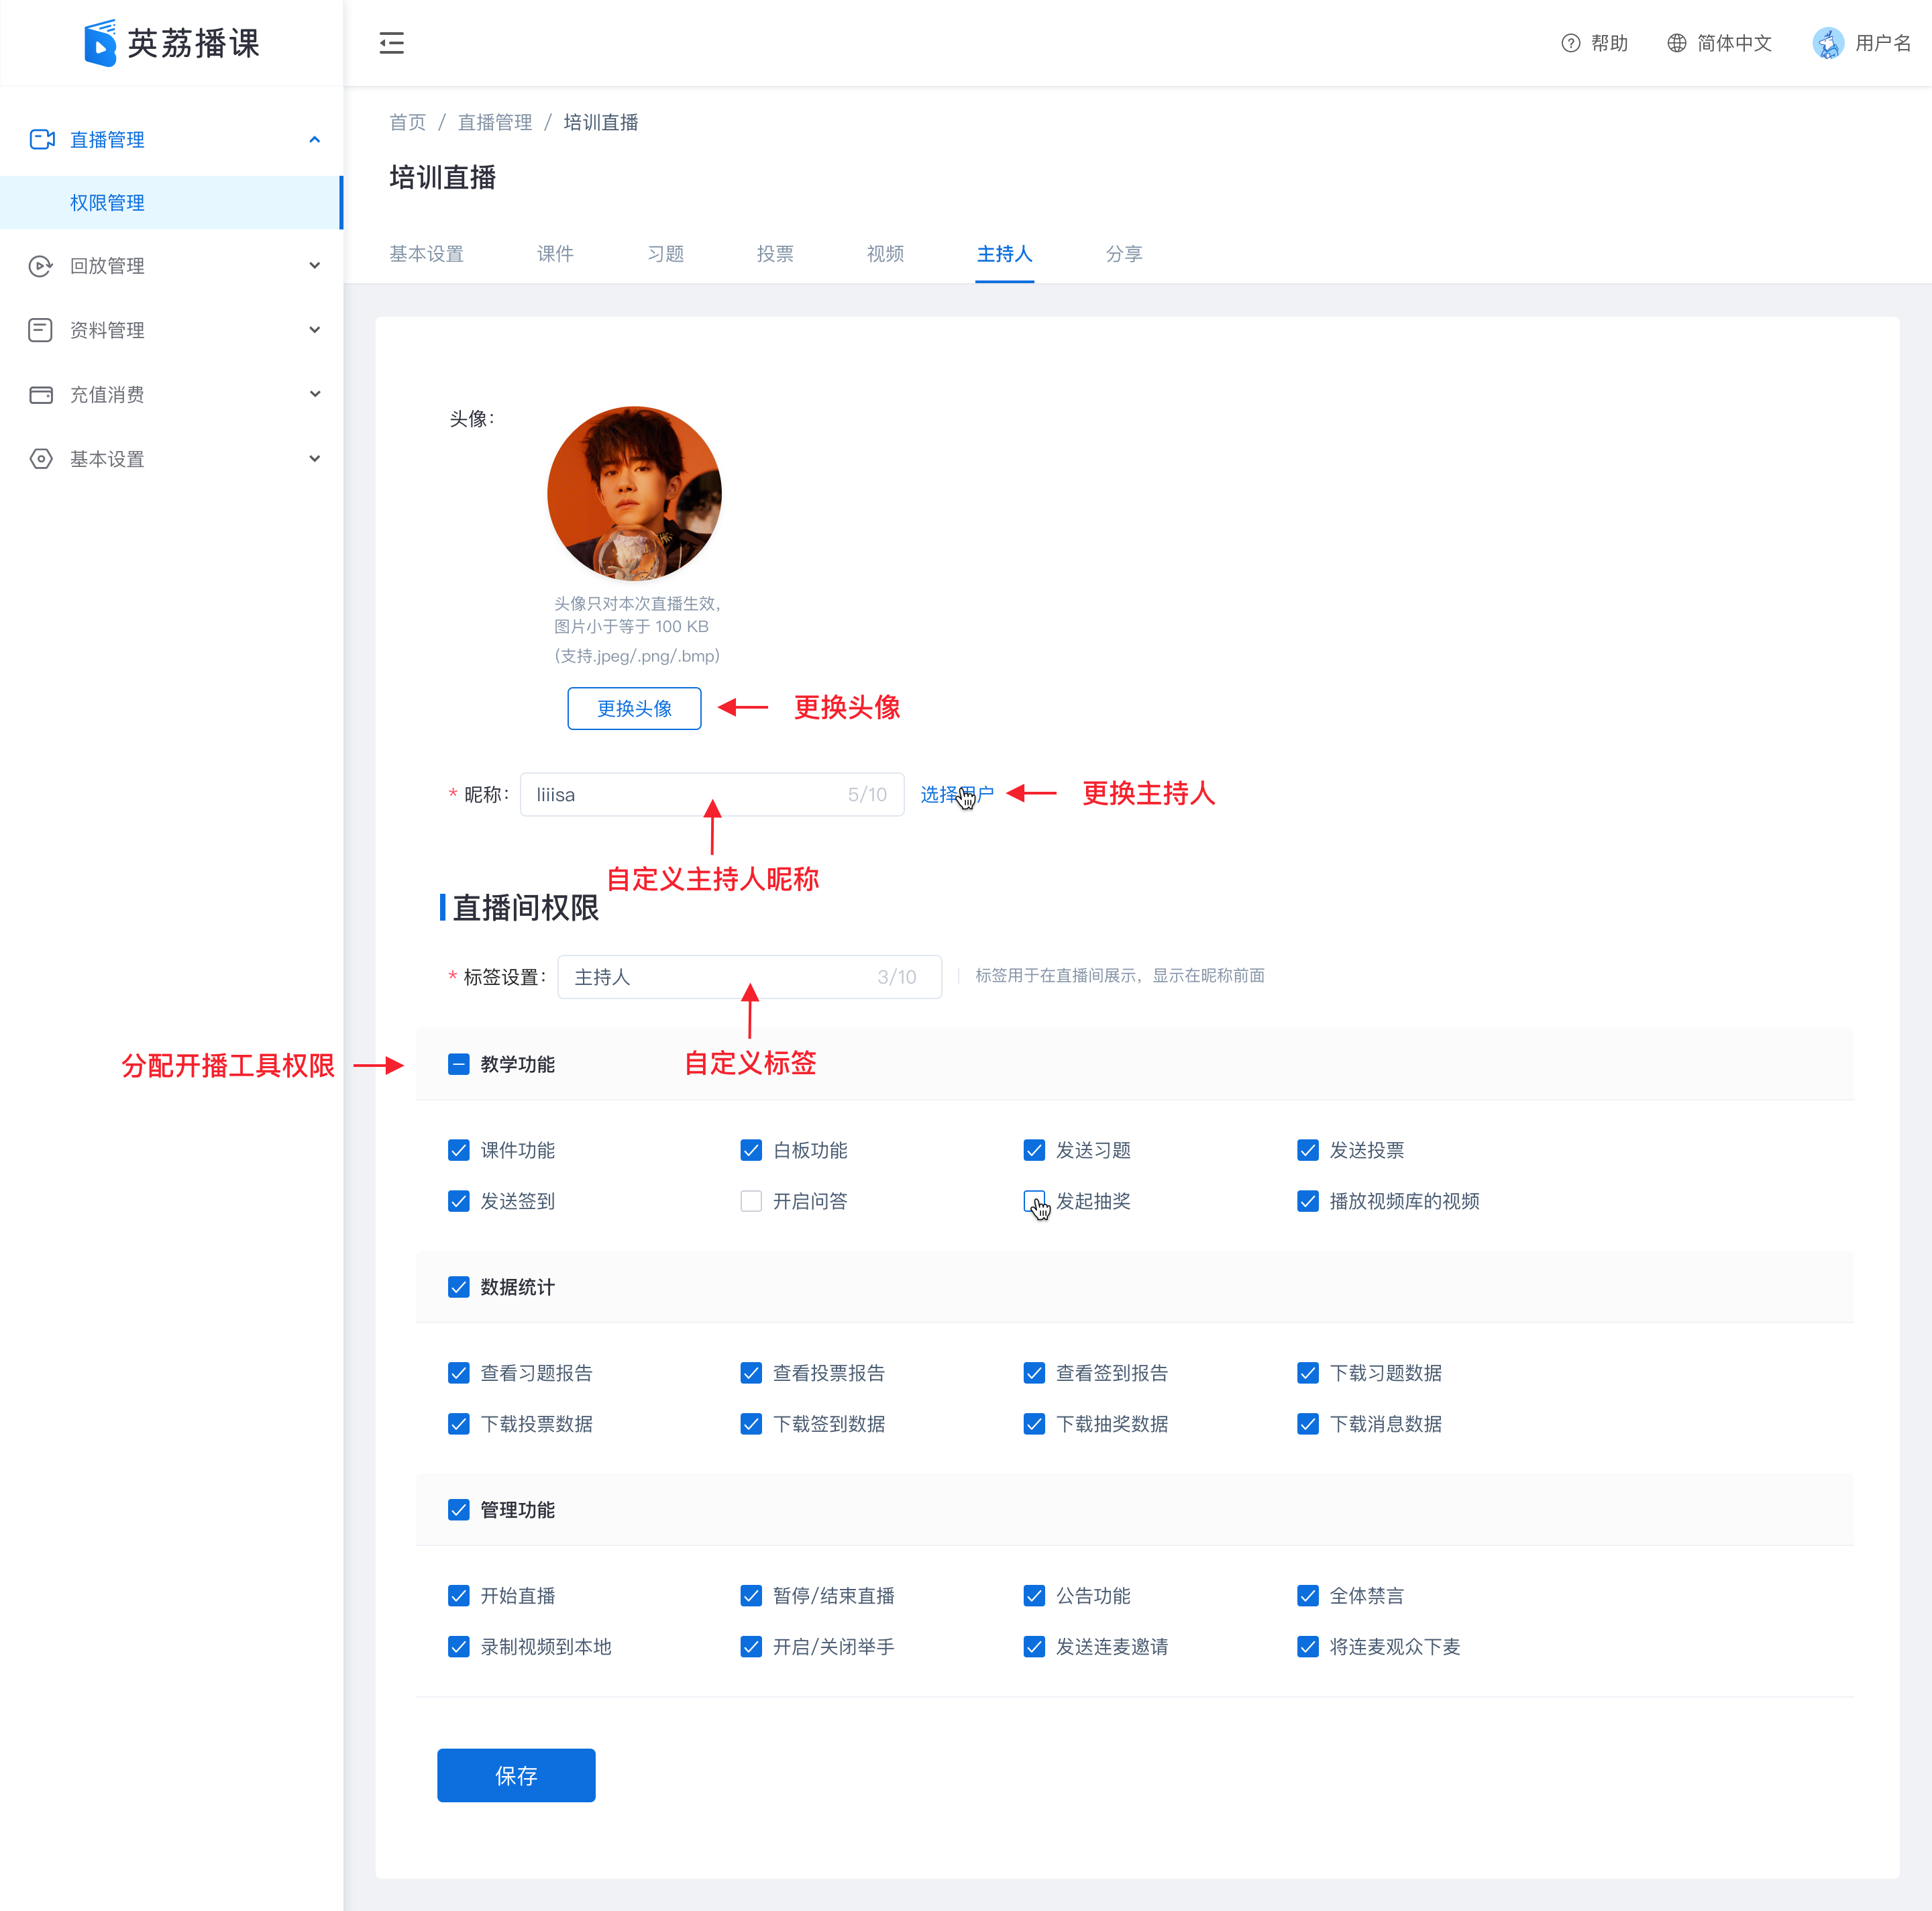This screenshot has height=1911, width=1932.
Task: Expand the 资料管理 menu chevron
Action: (315, 330)
